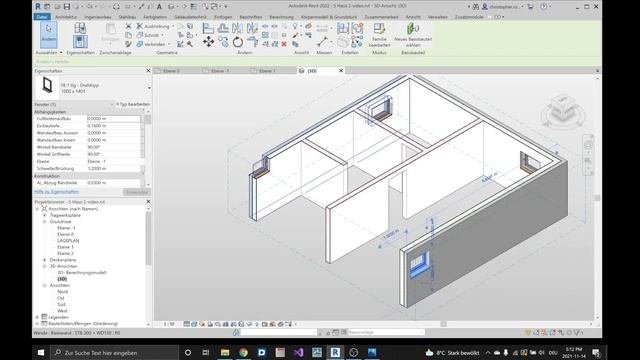Open Einfügen ribbon tab

[223, 17]
